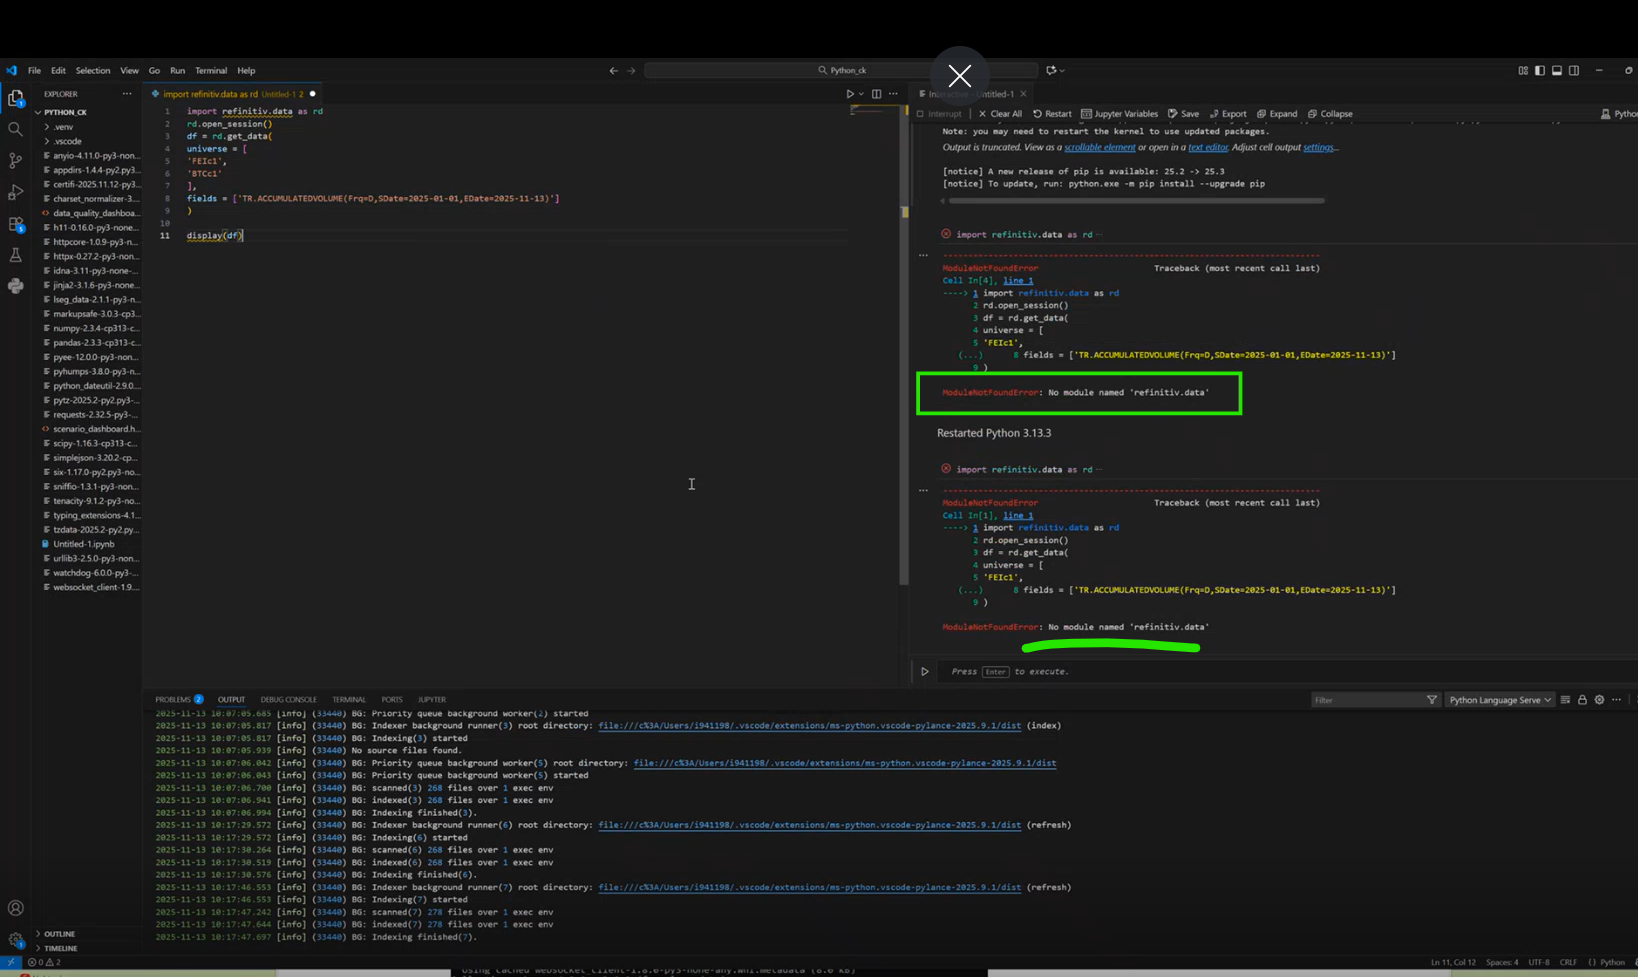Switch to the DEBUG CONSOLE tab
The width and height of the screenshot is (1638, 977).
[x=289, y=699]
